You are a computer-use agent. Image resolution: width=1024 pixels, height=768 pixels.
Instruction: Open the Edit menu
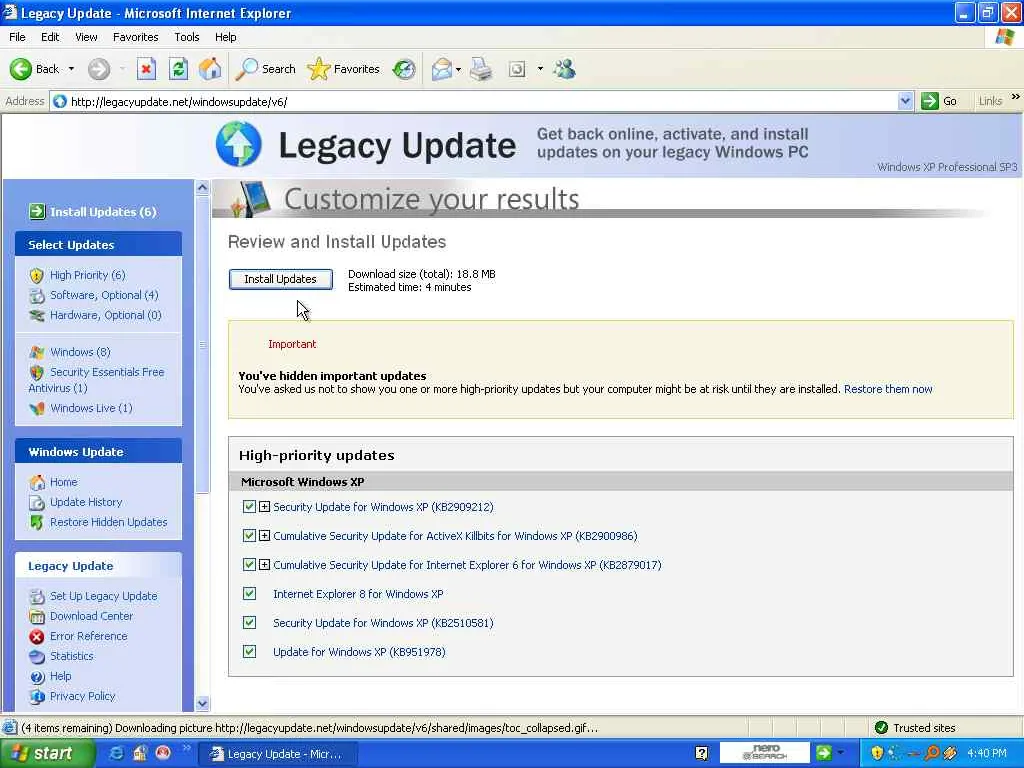[50, 37]
